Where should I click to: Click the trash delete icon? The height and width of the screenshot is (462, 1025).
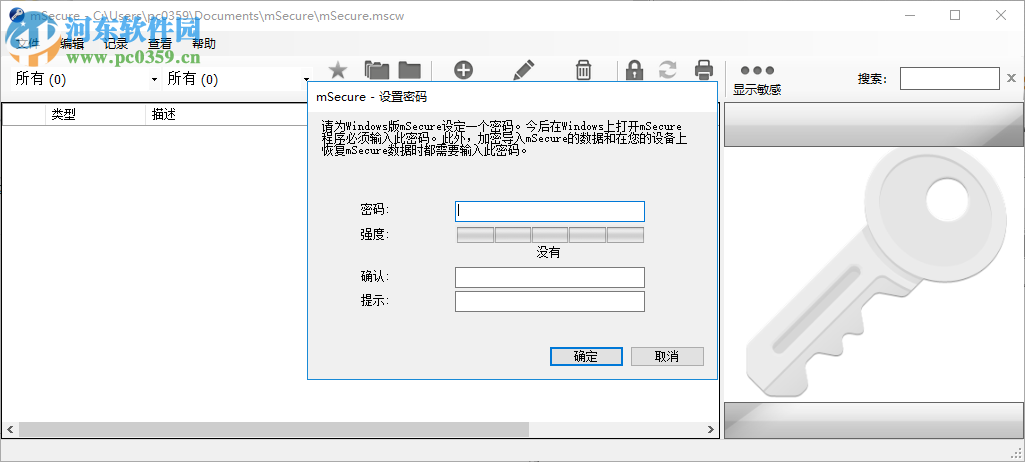(584, 71)
